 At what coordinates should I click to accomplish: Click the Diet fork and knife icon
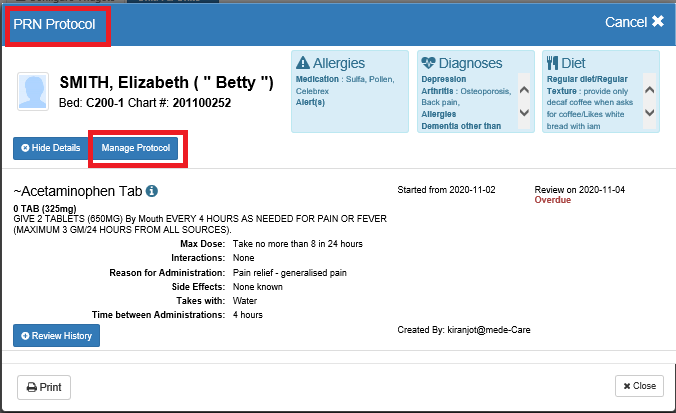point(552,62)
